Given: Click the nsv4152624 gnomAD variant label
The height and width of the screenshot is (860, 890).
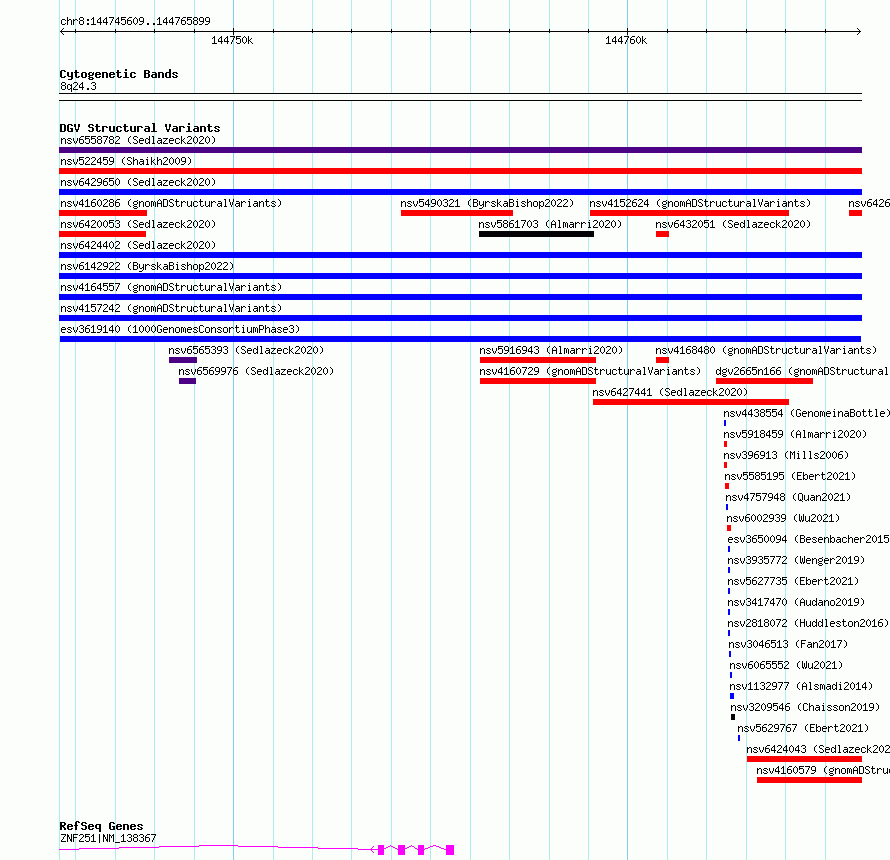Looking at the screenshot, I should 700,203.
